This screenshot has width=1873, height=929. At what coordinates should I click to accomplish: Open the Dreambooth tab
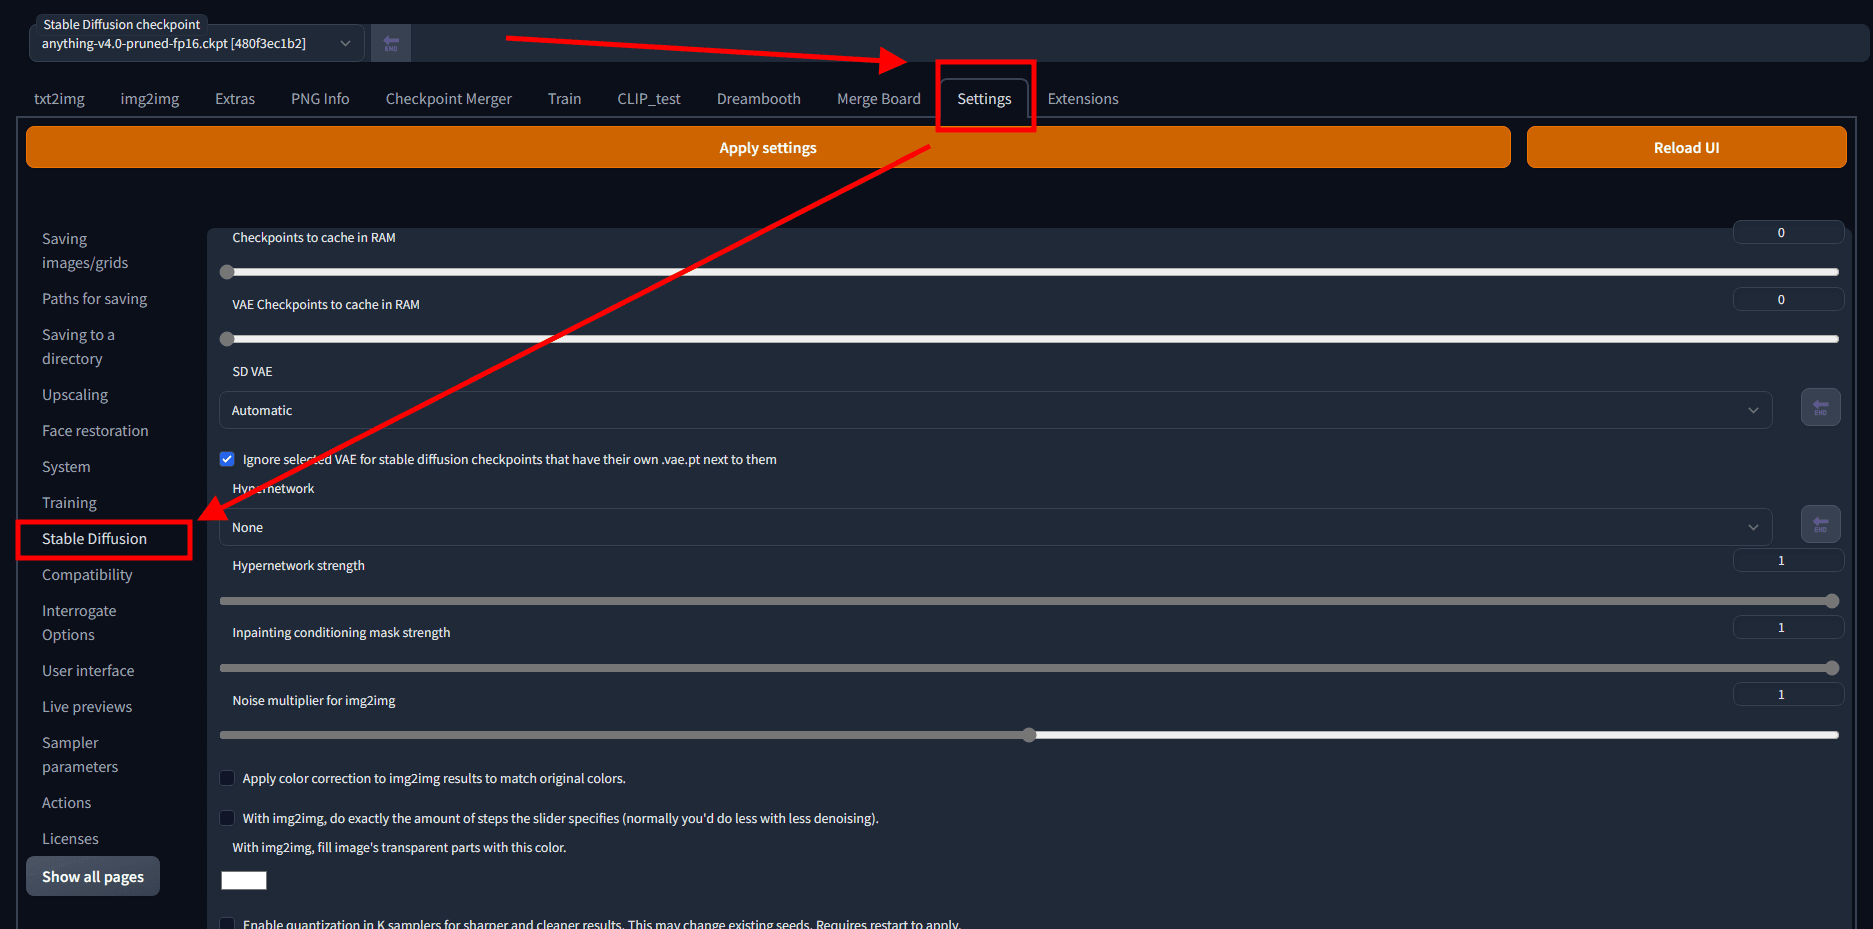coord(758,99)
